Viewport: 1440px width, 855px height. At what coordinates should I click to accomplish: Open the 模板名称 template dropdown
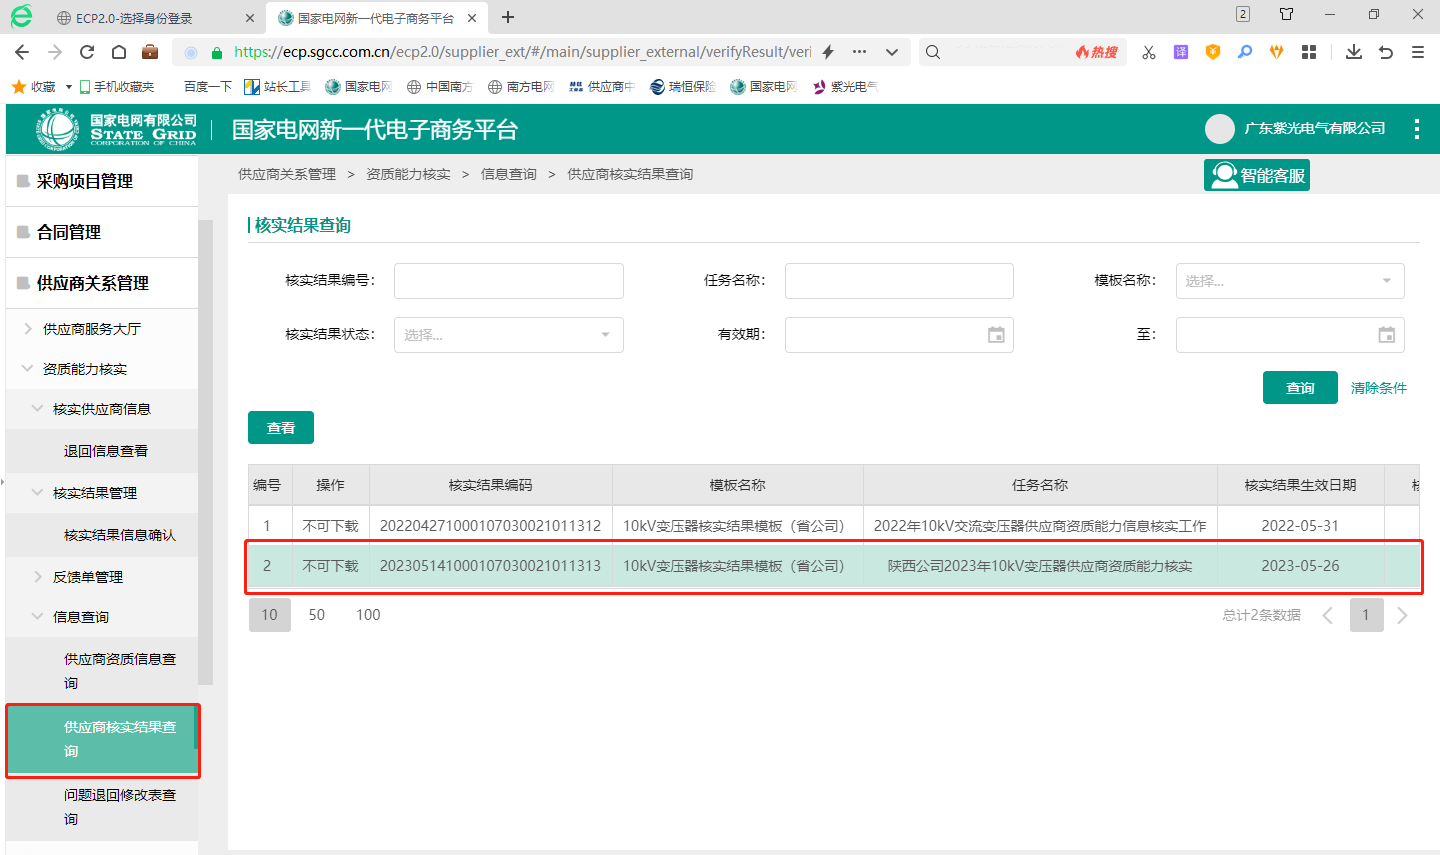click(1290, 281)
